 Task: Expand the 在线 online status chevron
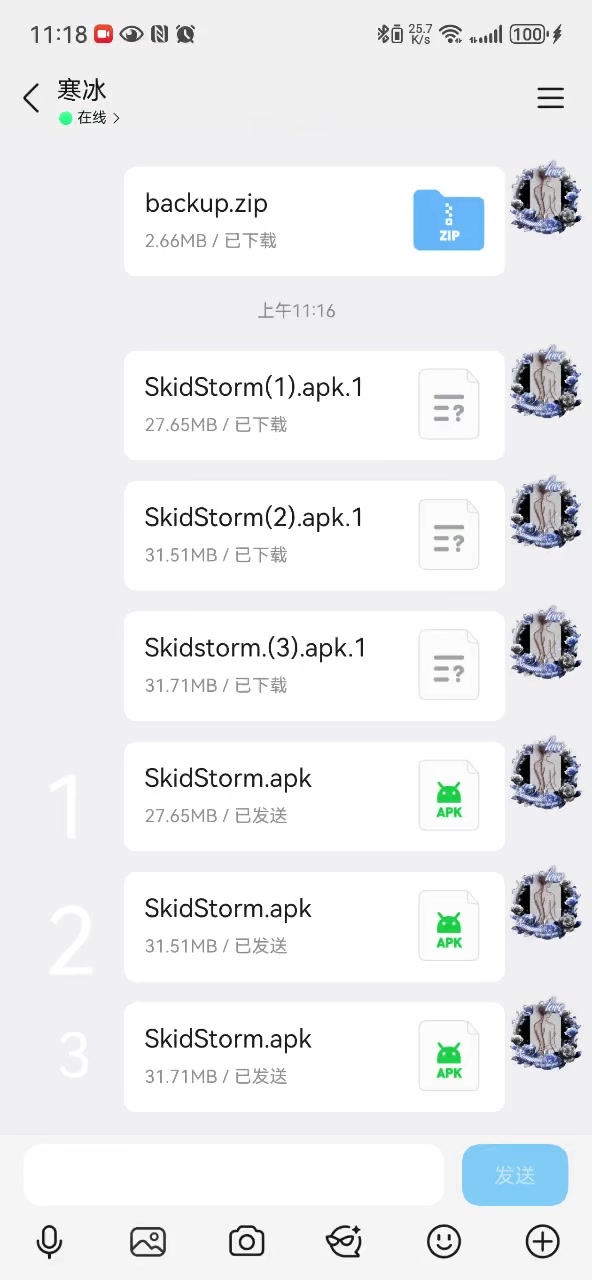point(117,118)
